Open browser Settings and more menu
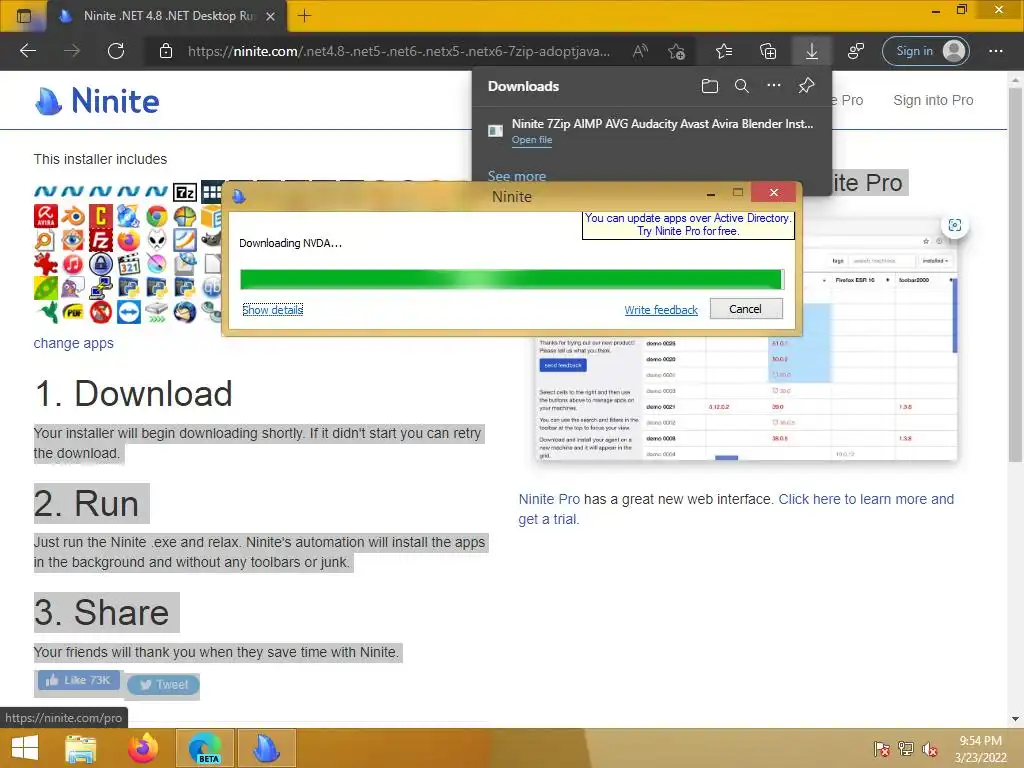The width and height of the screenshot is (1024, 768). coord(995,51)
